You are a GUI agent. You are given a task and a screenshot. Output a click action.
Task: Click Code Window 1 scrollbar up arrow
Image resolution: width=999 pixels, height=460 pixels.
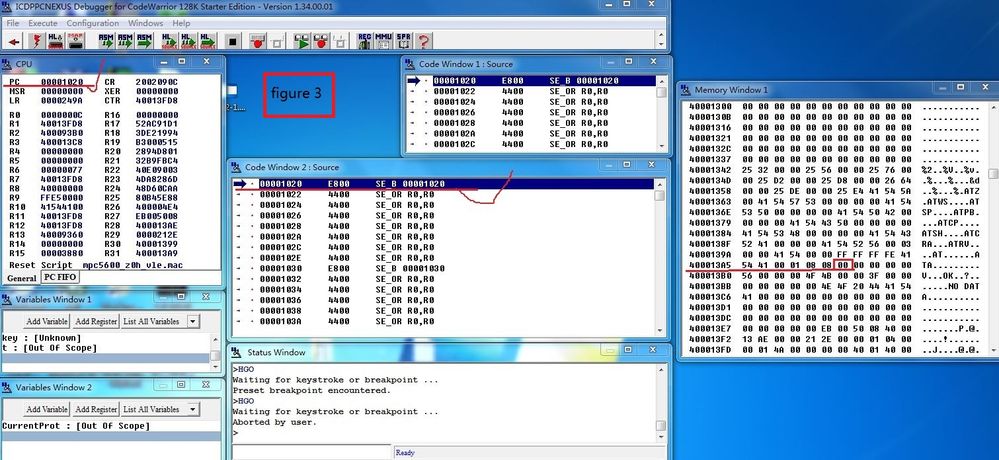pyautogui.click(x=661, y=81)
